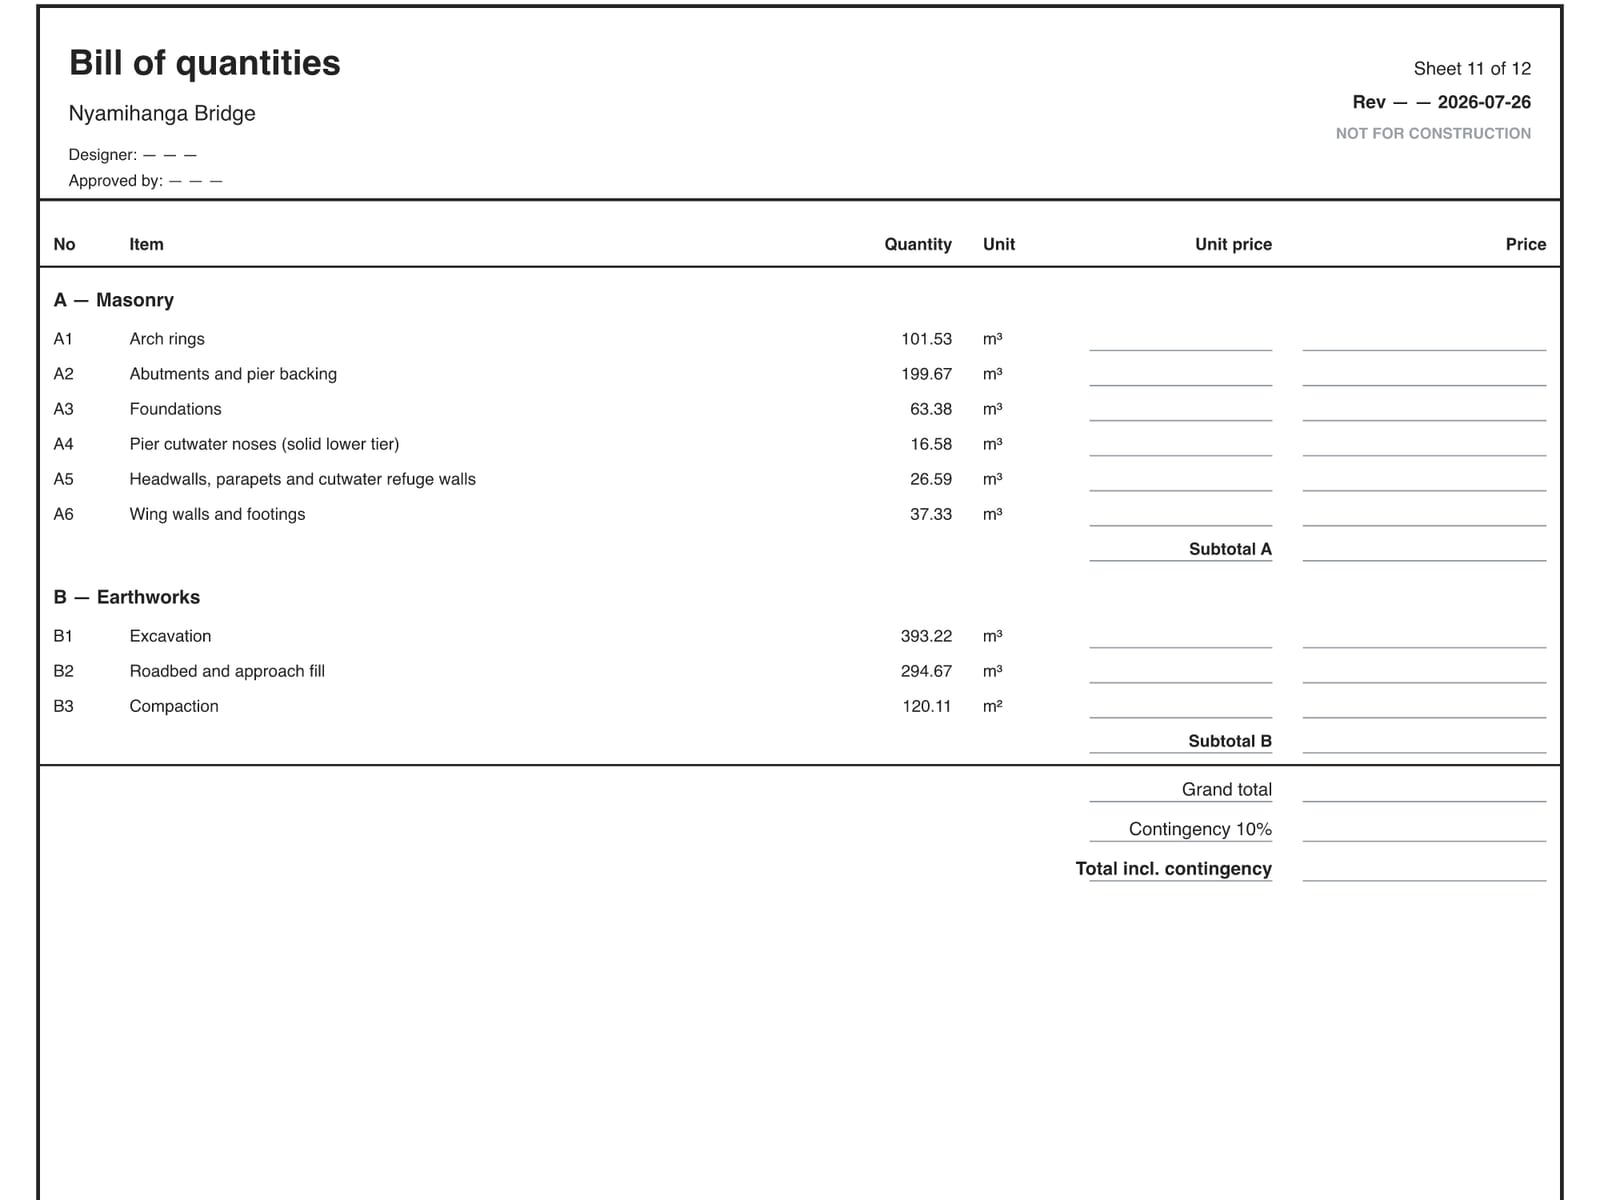Click the 'Item' column header
The width and height of the screenshot is (1600, 1200).
(146, 244)
